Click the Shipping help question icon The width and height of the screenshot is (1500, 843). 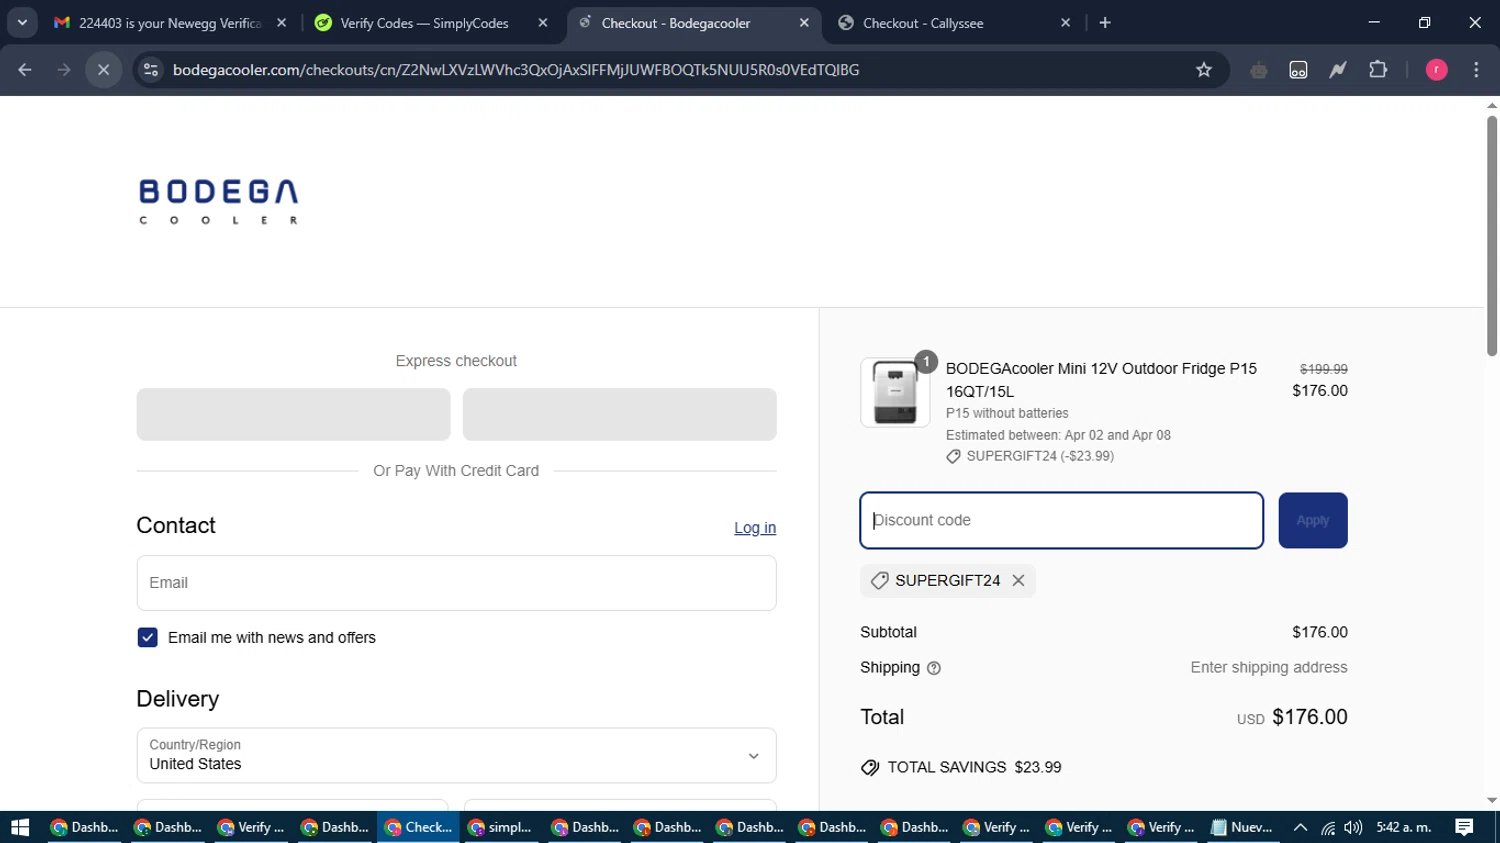coord(934,668)
